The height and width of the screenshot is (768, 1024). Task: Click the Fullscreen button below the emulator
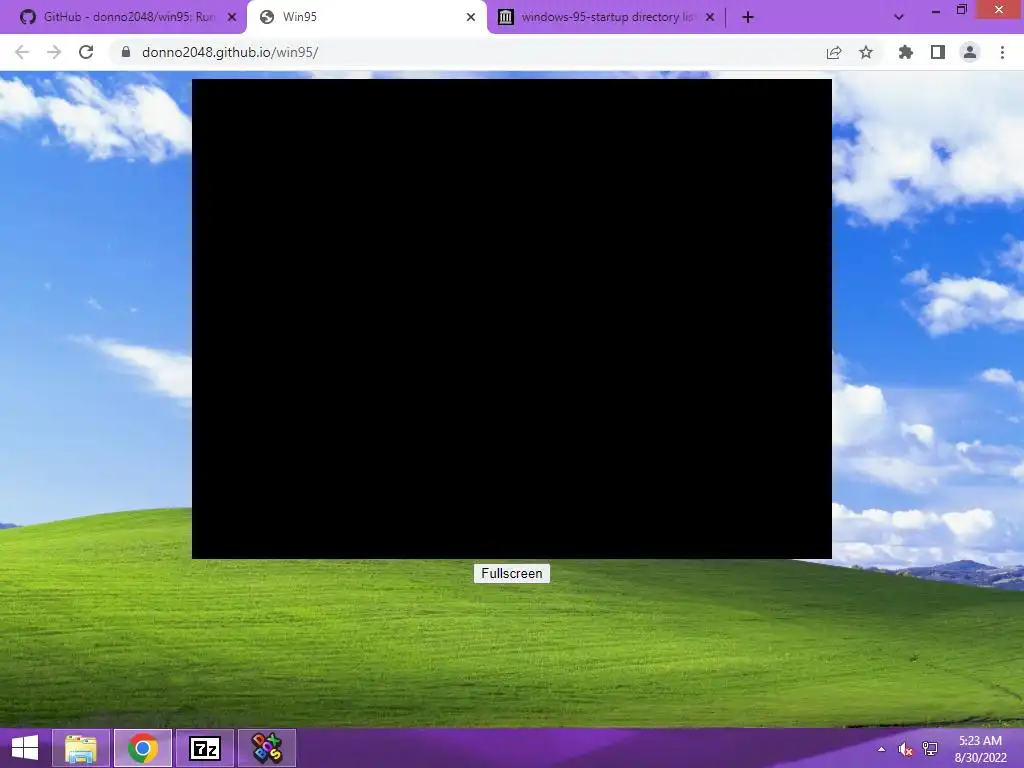(511, 573)
